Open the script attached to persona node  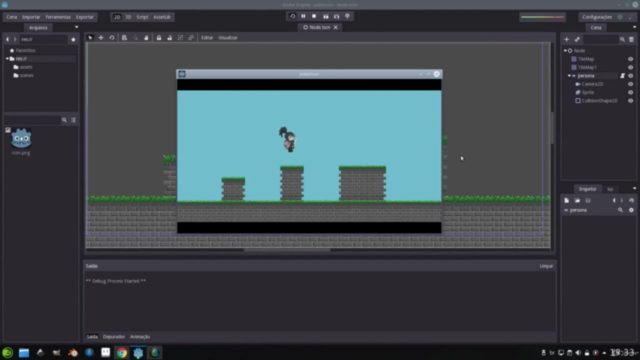coord(622,76)
